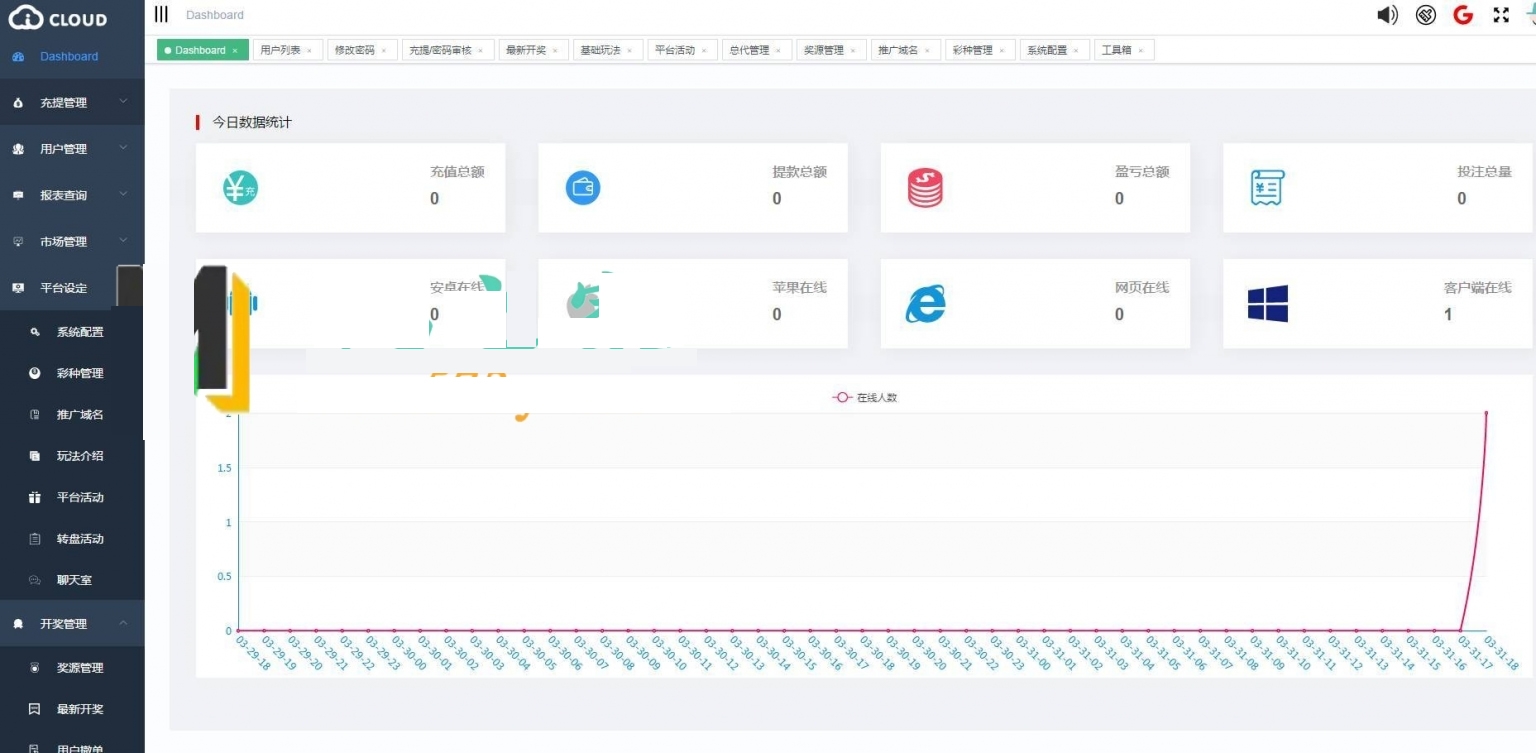The image size is (1536, 753).
Task: Open 聊天室 in the sidebar
Action: click(74, 580)
